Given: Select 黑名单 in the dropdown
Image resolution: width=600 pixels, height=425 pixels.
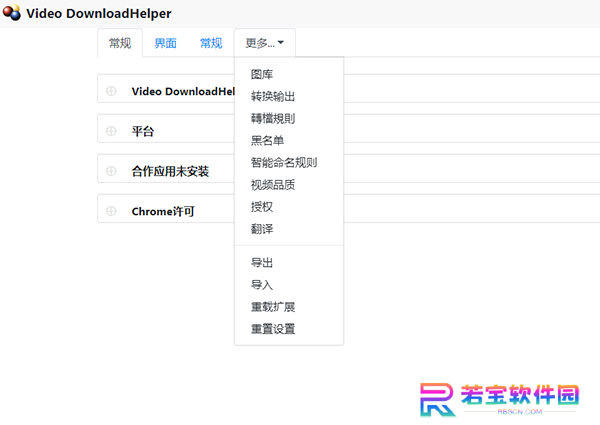Looking at the screenshot, I should click(289, 141).
